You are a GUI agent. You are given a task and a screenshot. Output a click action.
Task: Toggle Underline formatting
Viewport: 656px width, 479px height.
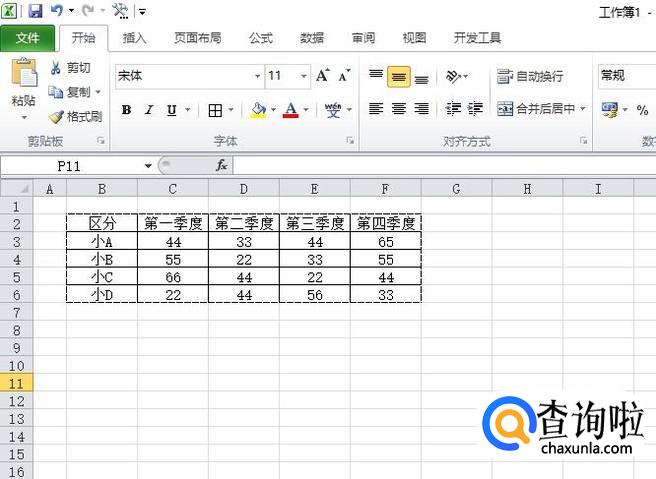coord(172,110)
